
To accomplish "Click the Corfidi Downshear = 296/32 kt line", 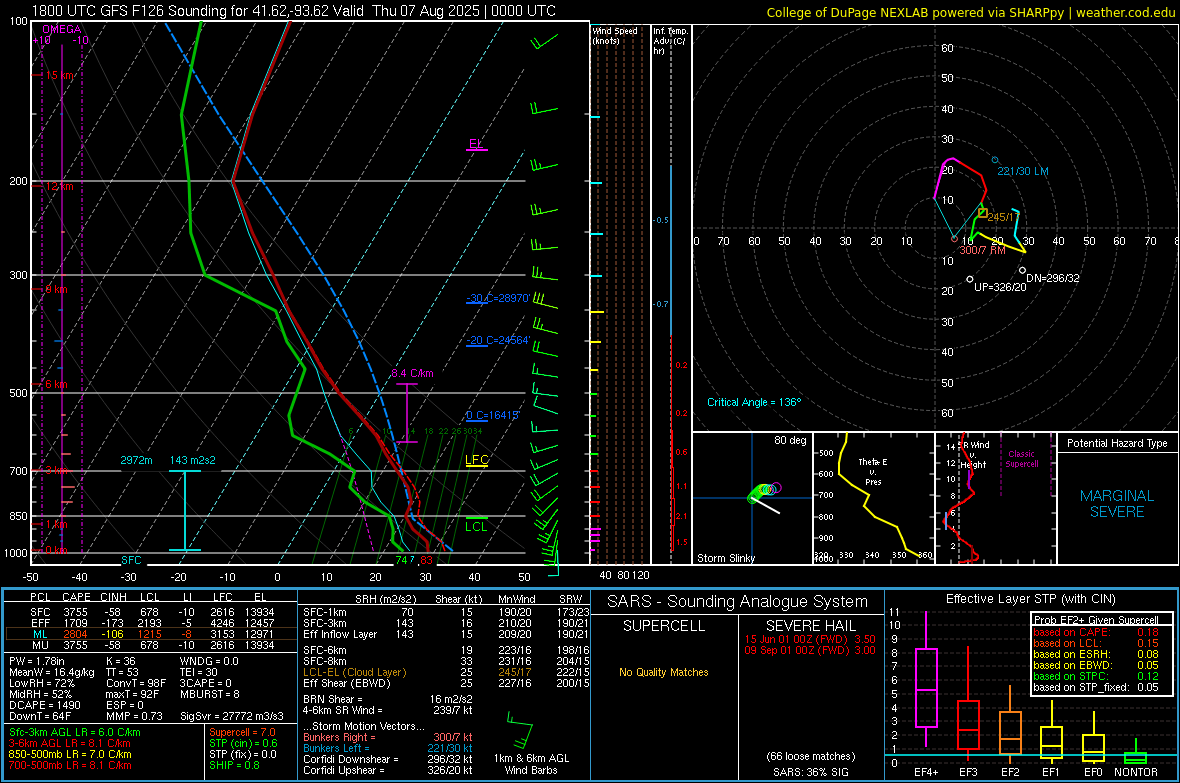I will 388,760.
